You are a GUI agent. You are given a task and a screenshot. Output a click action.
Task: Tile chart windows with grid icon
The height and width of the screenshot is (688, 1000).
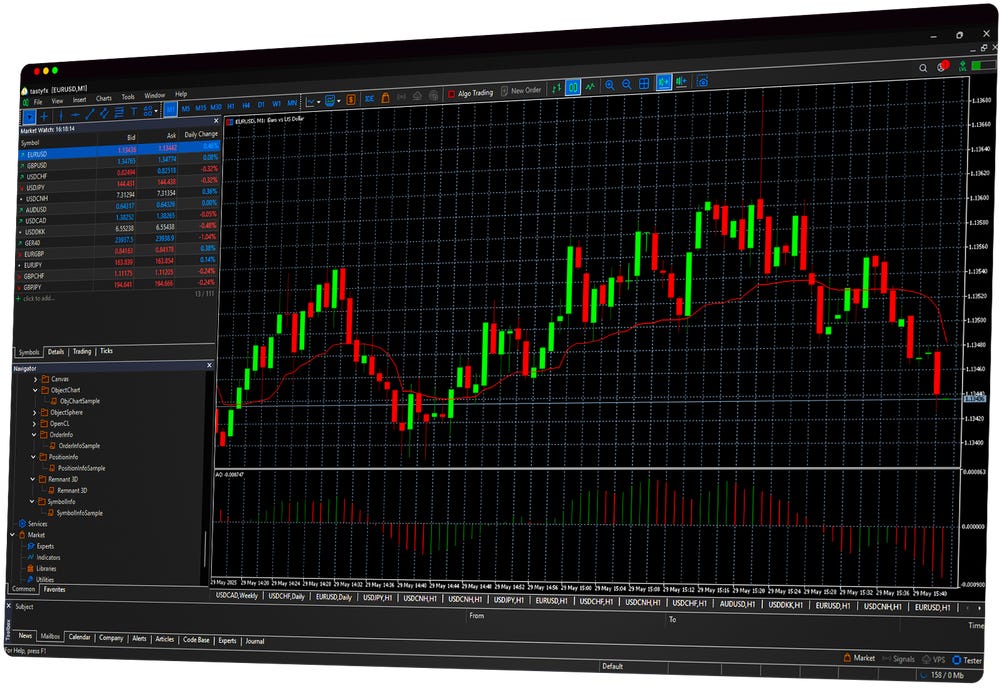[x=644, y=84]
